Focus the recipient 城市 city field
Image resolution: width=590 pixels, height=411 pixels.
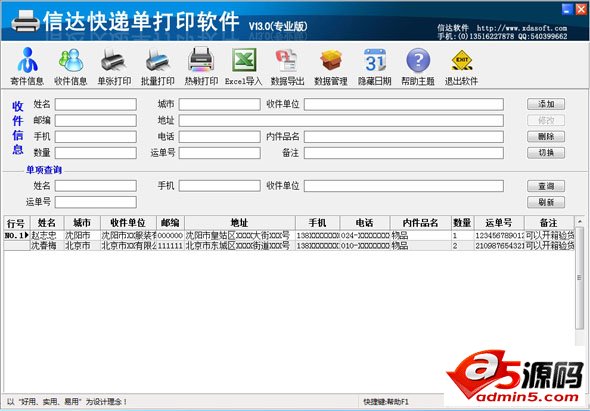point(219,104)
